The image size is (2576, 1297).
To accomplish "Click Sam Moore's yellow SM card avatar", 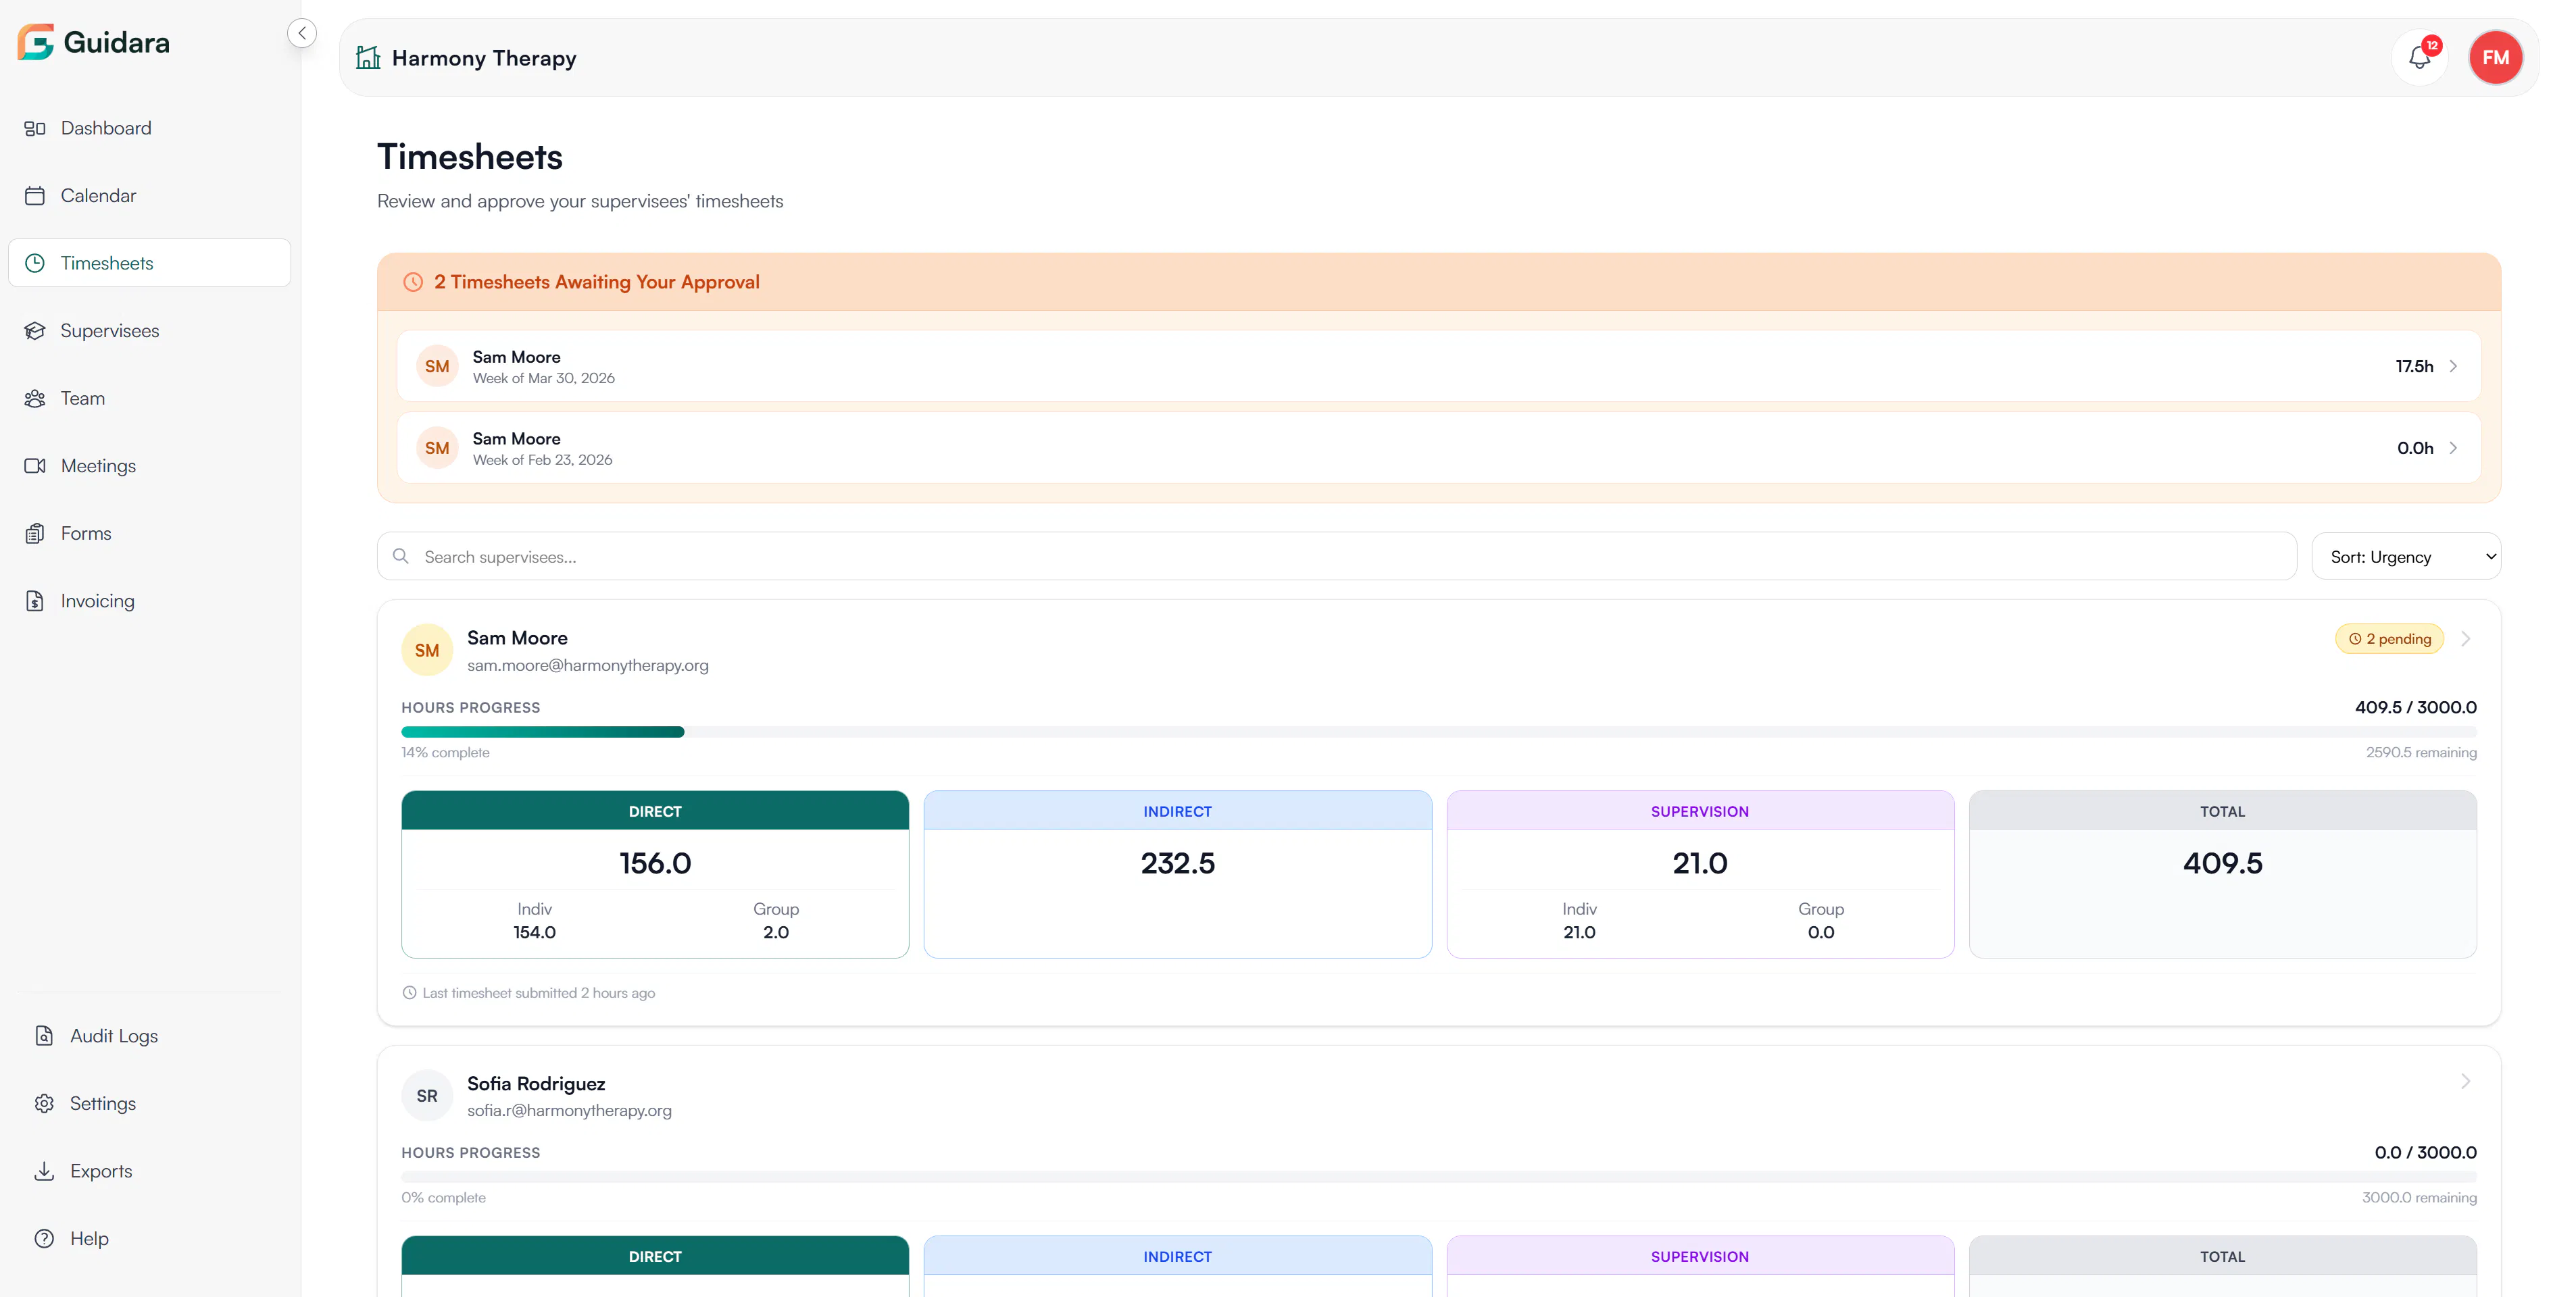I will (x=427, y=650).
